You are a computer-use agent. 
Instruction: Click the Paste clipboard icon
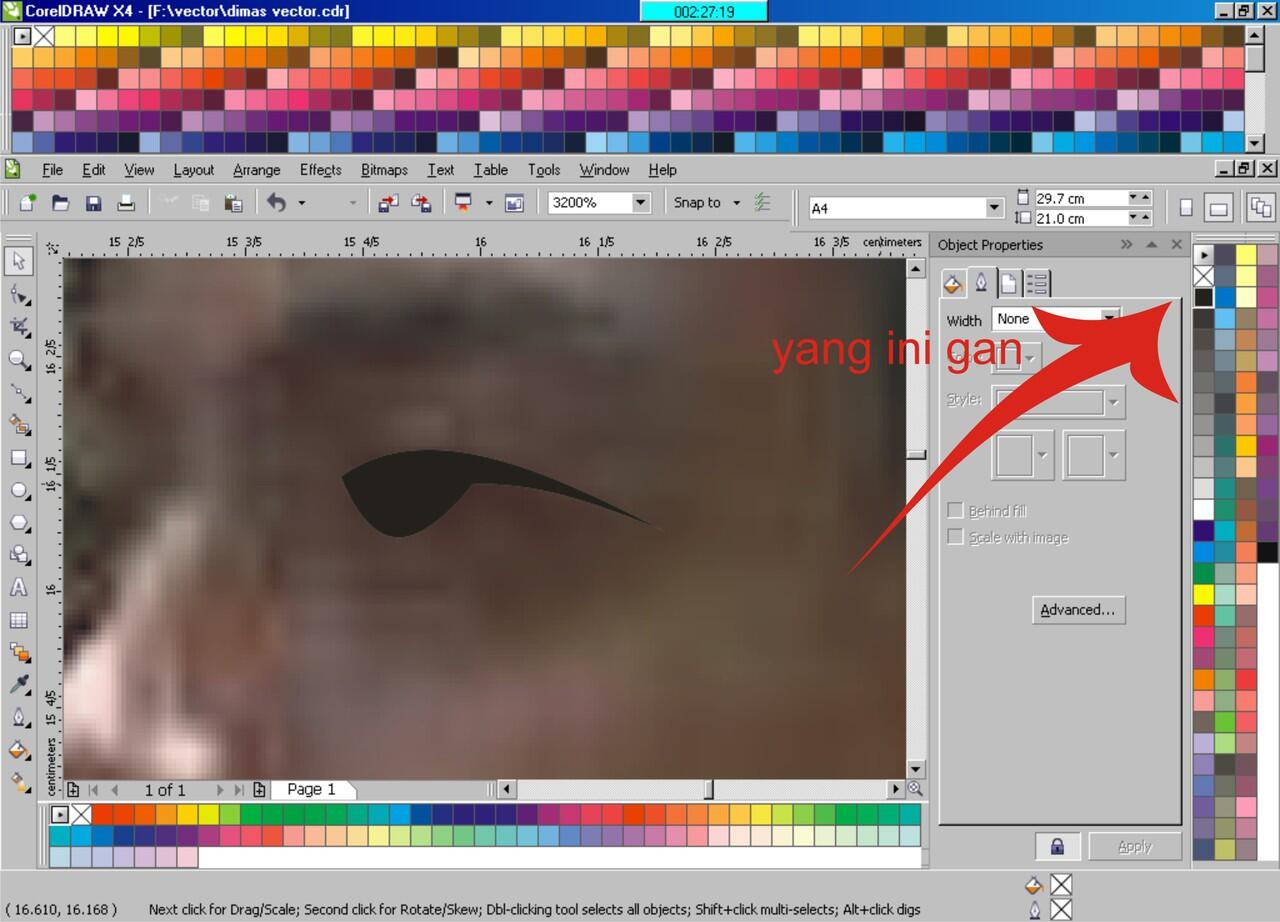[234, 203]
